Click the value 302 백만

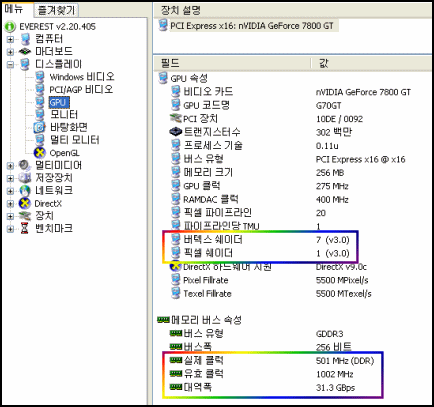coord(334,132)
